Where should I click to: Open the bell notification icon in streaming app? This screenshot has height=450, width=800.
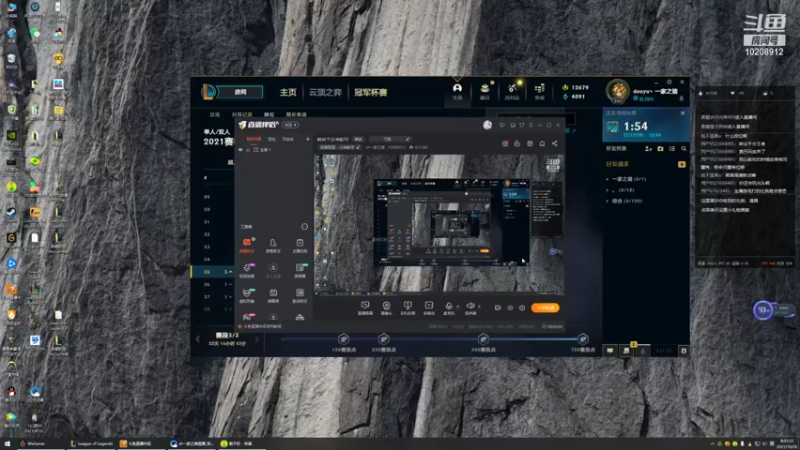[x=542, y=143]
